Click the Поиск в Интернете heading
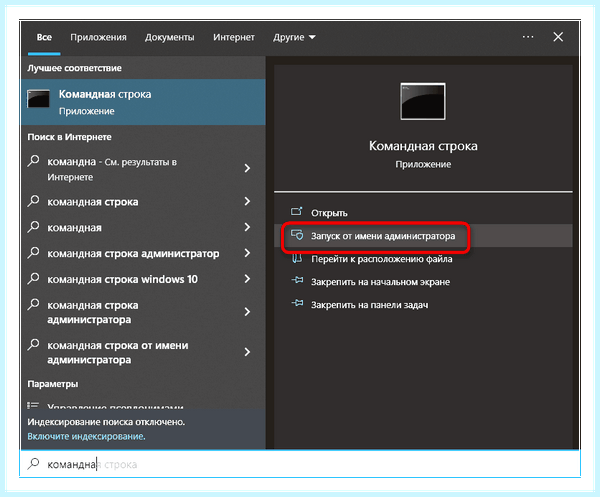Viewport: 600px width, 497px height. (69, 137)
